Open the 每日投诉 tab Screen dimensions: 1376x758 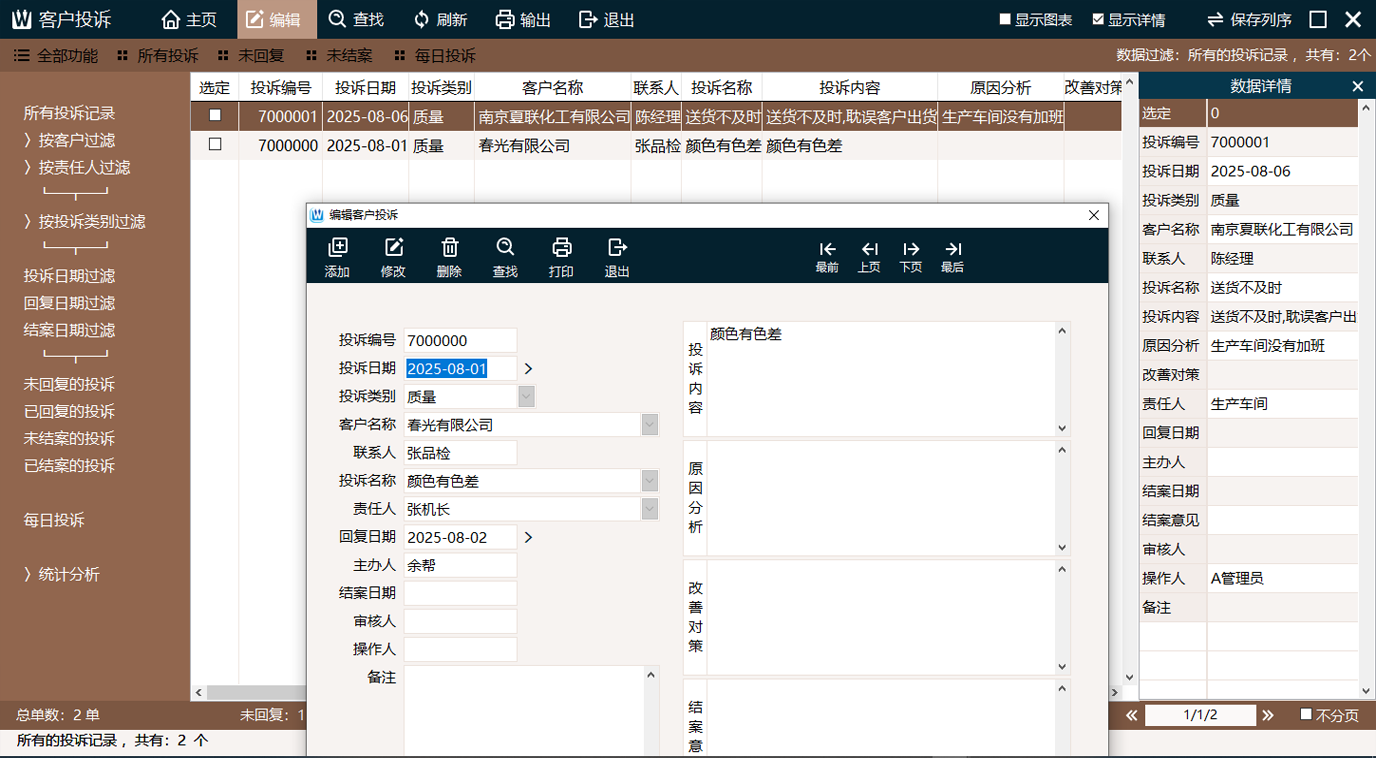click(x=434, y=56)
